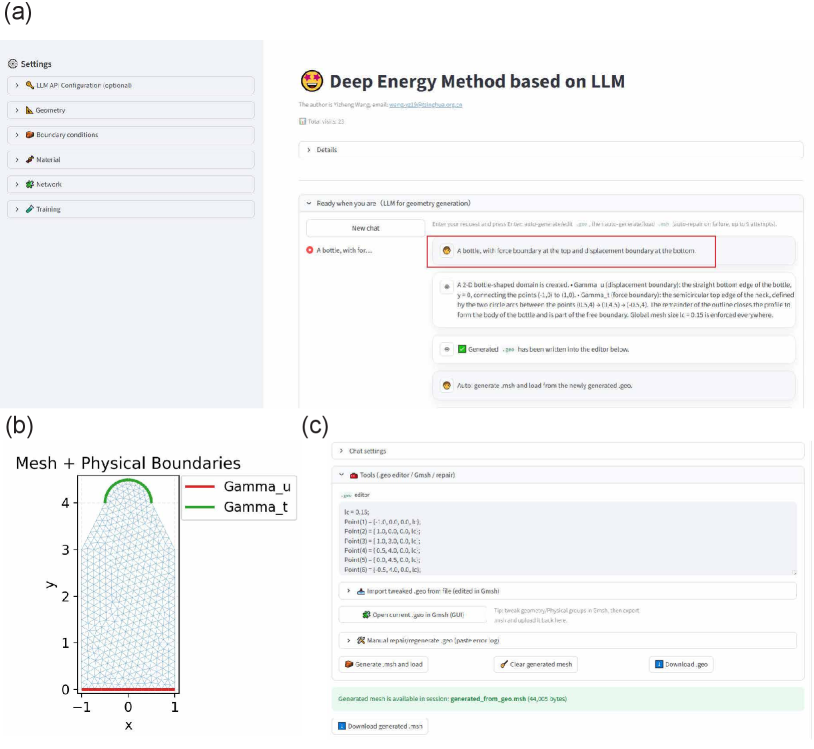Click the Gamma_u legend entry
This screenshot has height=749, width=814.
238,486
